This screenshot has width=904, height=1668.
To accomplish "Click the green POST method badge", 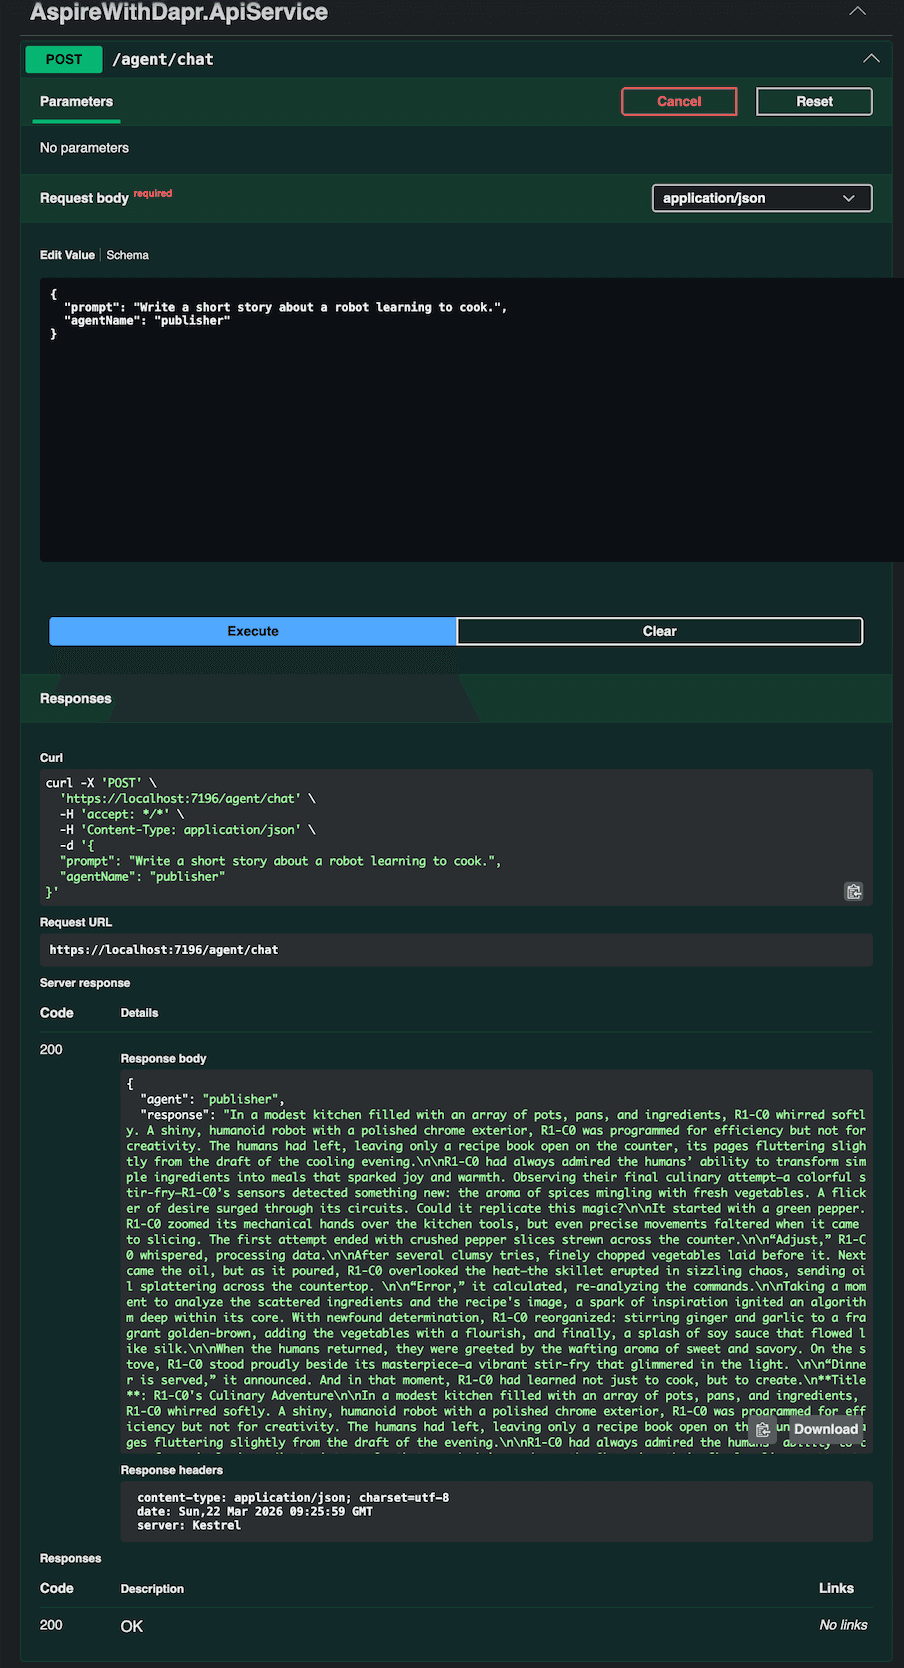I will point(64,59).
